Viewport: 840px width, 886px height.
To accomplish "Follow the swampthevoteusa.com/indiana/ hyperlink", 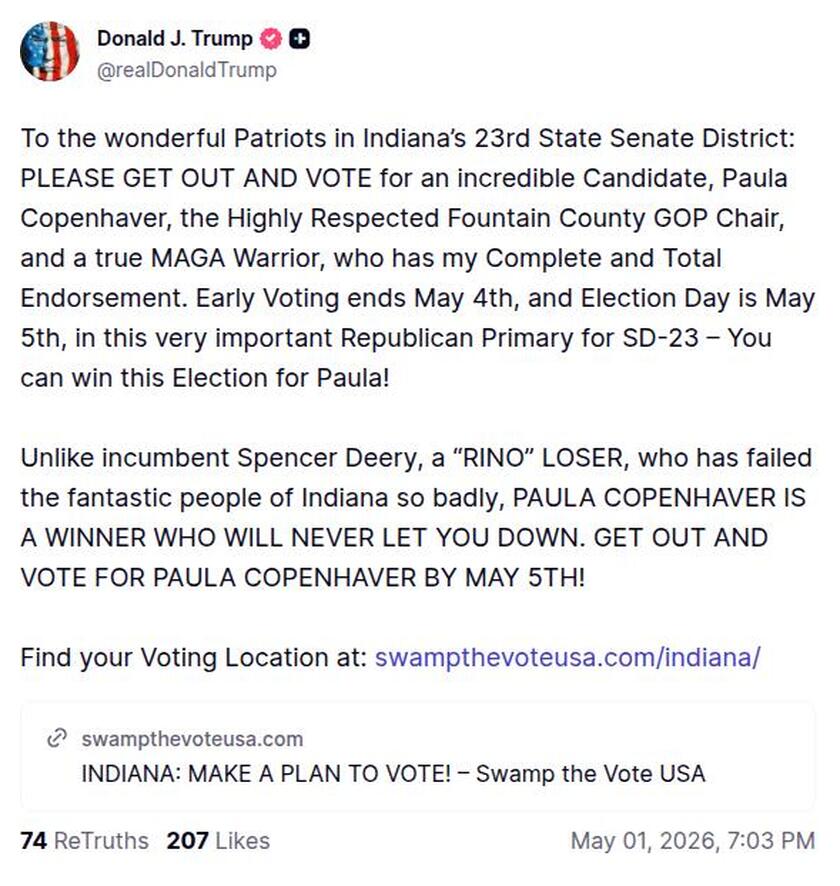I will pos(568,658).
